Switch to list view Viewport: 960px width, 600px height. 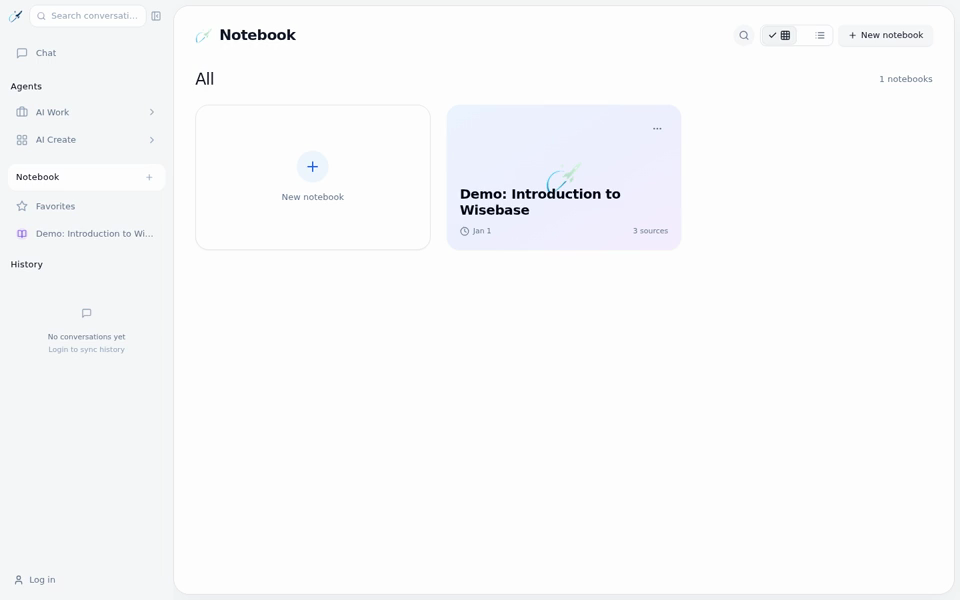point(820,36)
